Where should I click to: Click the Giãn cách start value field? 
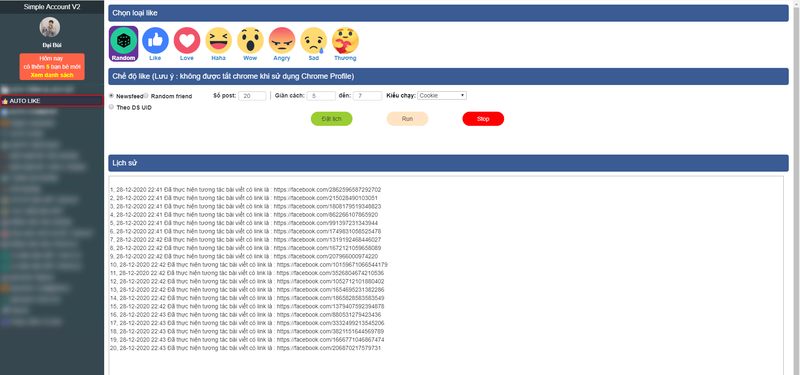321,96
